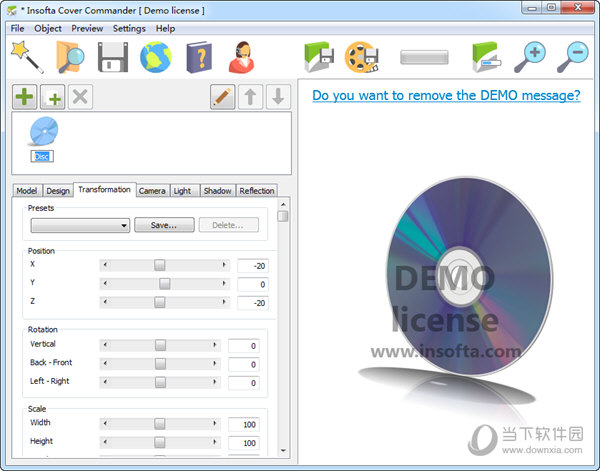The height and width of the screenshot is (471, 600).
Task: Save project using floppy disk icon
Action: pyautogui.click(x=113, y=57)
